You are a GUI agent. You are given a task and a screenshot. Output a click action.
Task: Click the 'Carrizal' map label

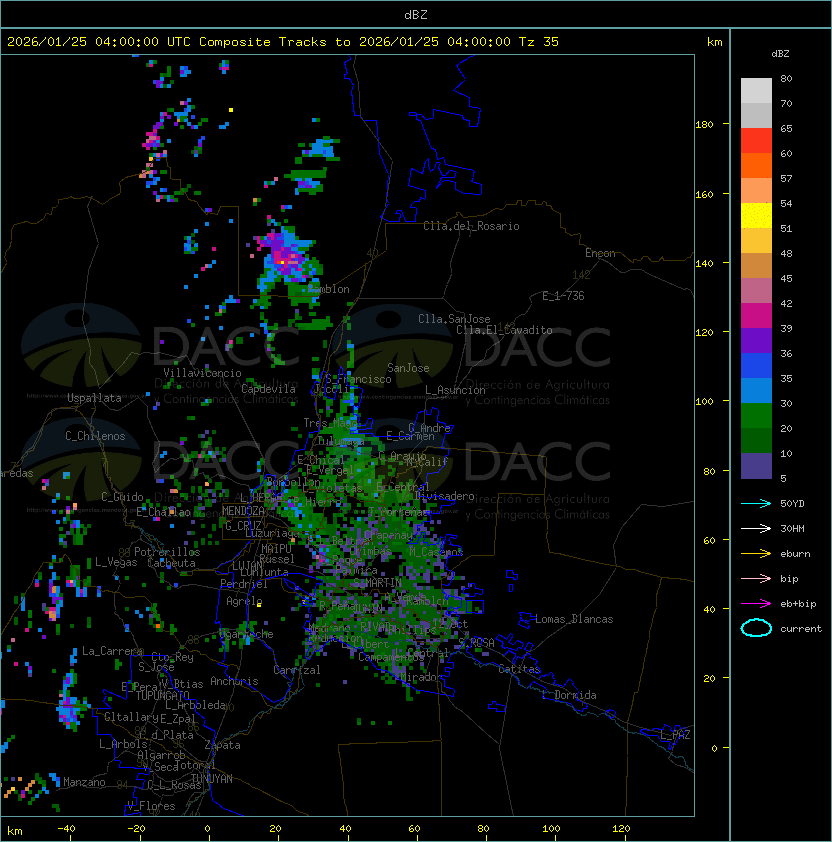click(296, 670)
